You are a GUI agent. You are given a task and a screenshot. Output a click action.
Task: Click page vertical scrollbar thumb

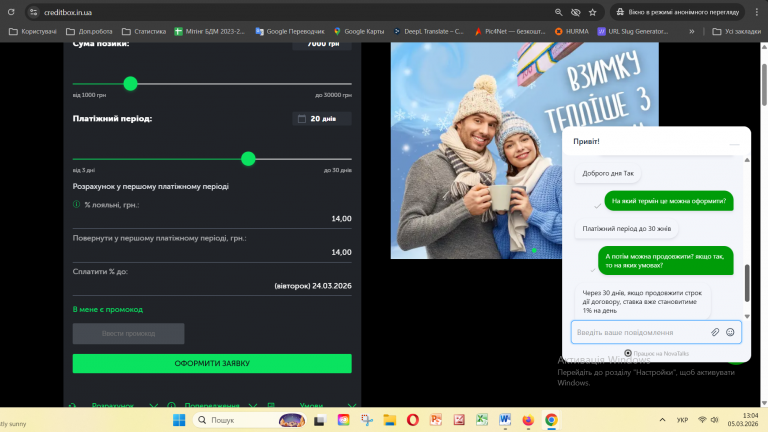tap(764, 84)
